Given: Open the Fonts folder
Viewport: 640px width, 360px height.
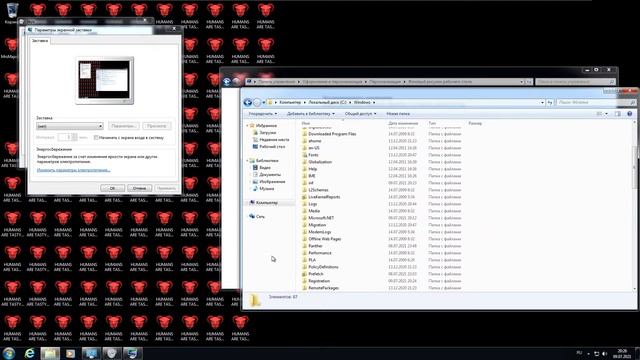Looking at the screenshot, I should (x=313, y=155).
